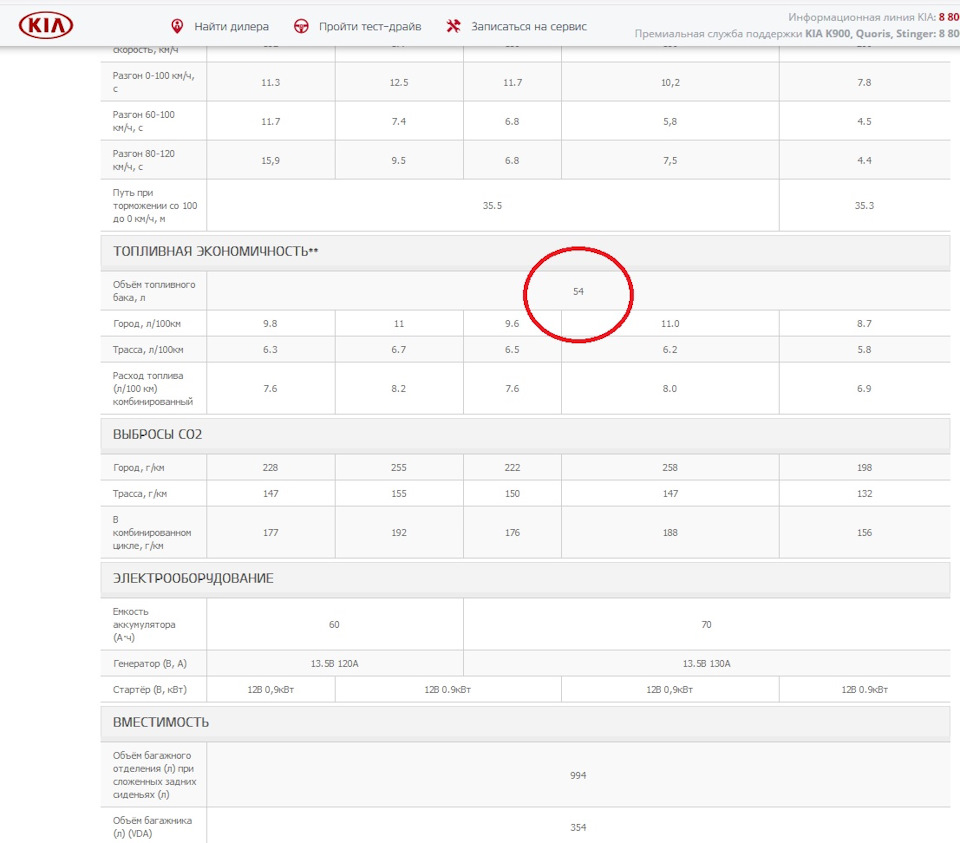Open the Пройти тест-драйв link
This screenshot has width=960, height=843.
tap(370, 26)
